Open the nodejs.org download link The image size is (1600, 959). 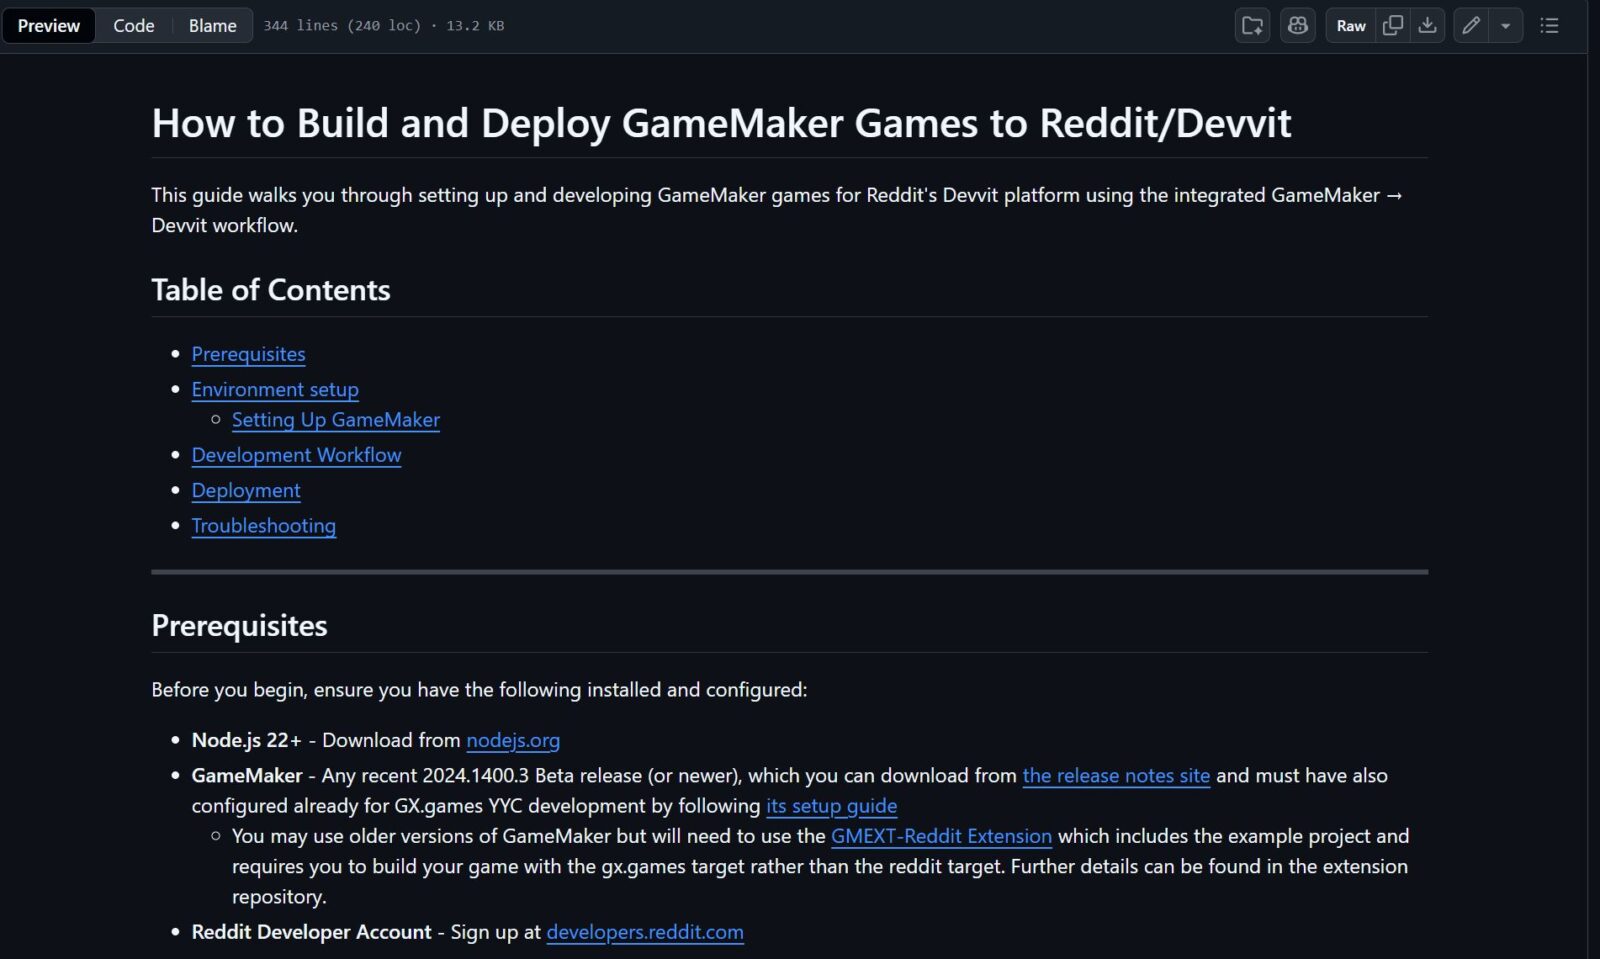point(512,740)
